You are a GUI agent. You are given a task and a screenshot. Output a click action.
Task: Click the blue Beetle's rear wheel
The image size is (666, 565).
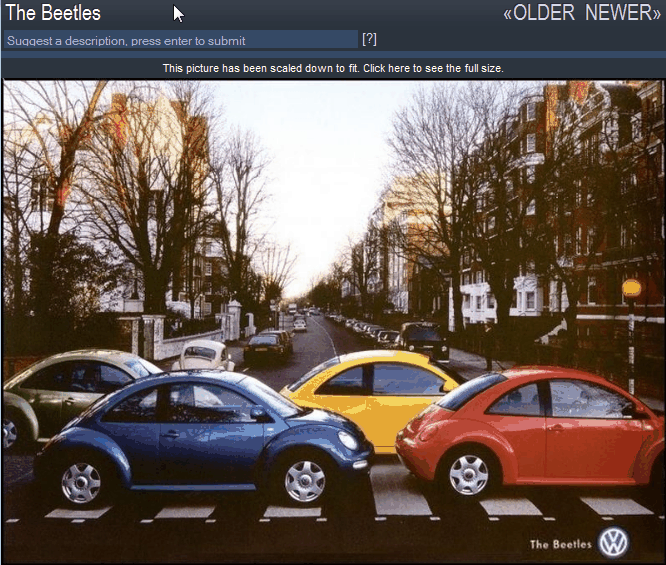81,482
